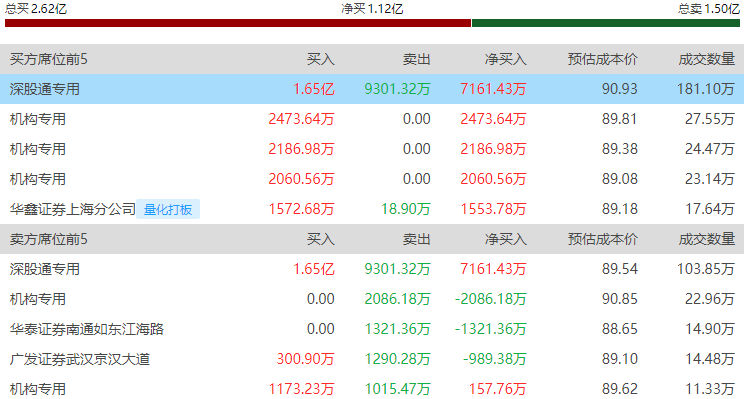Click buy amount 1173.23万
Image resolution: width=744 pixels, height=399 pixels.
pyautogui.click(x=301, y=389)
